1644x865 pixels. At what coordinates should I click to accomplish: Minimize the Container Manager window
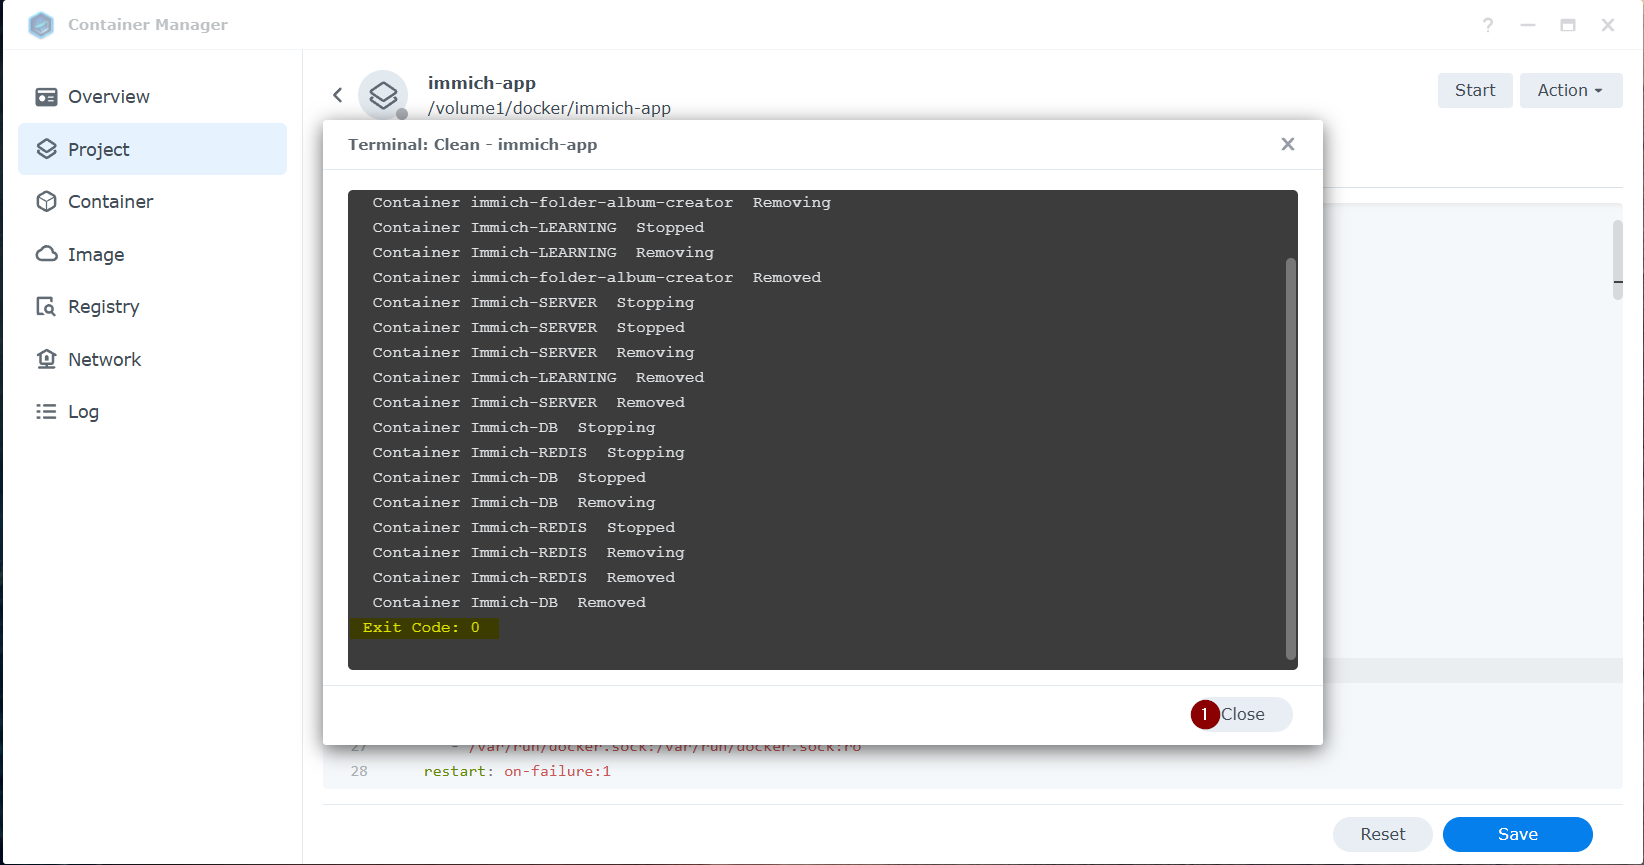coord(1528,25)
